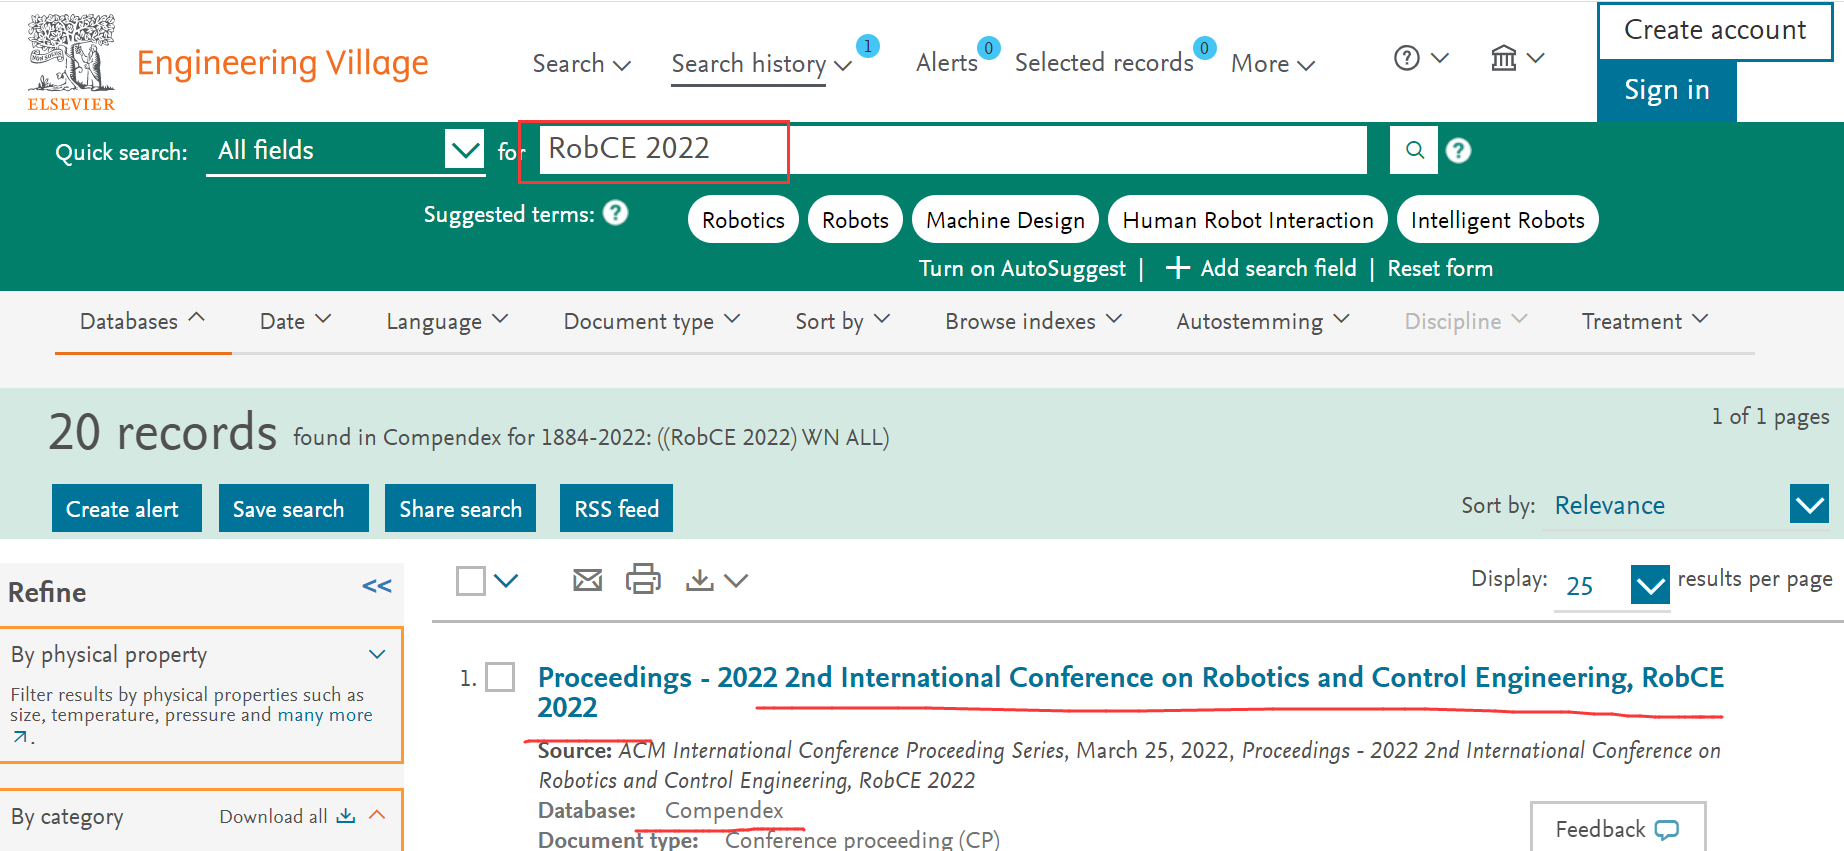Expand By physical property section
The image size is (1844, 851).
coord(377,654)
